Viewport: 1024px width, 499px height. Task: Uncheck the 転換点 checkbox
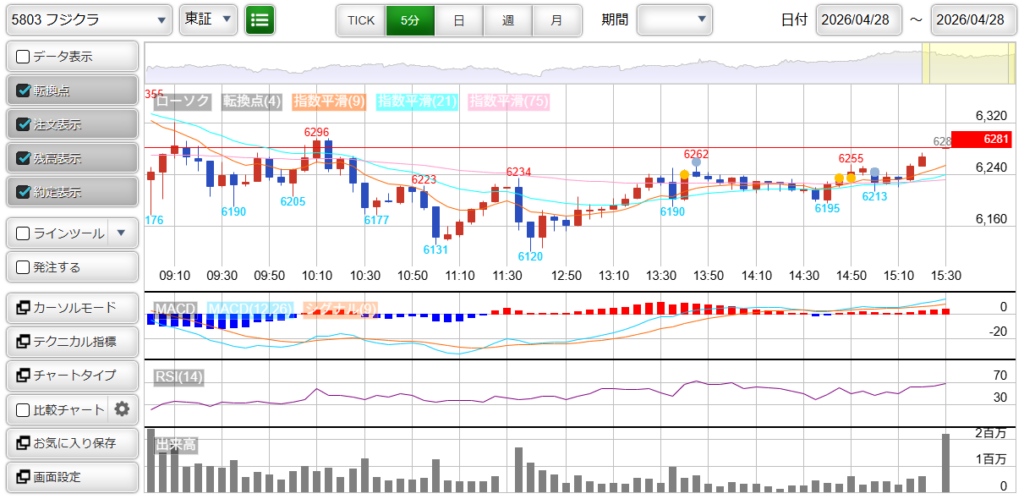coord(23,91)
